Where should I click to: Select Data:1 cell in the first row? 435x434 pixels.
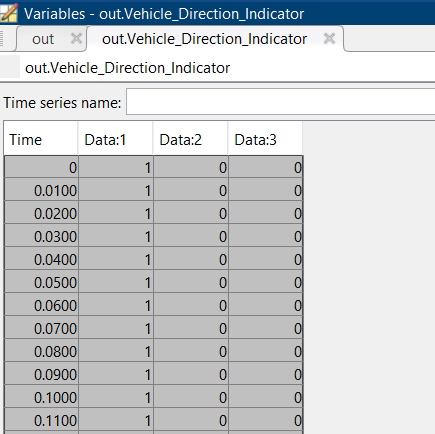[x=116, y=168]
